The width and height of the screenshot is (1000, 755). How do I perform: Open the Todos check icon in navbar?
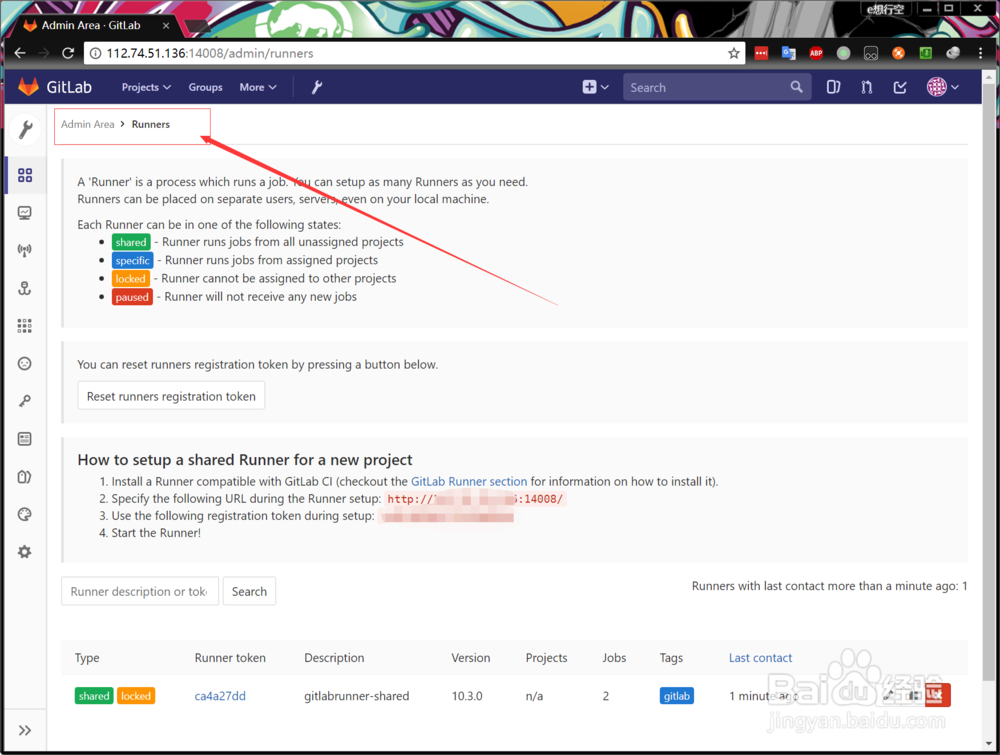click(900, 87)
